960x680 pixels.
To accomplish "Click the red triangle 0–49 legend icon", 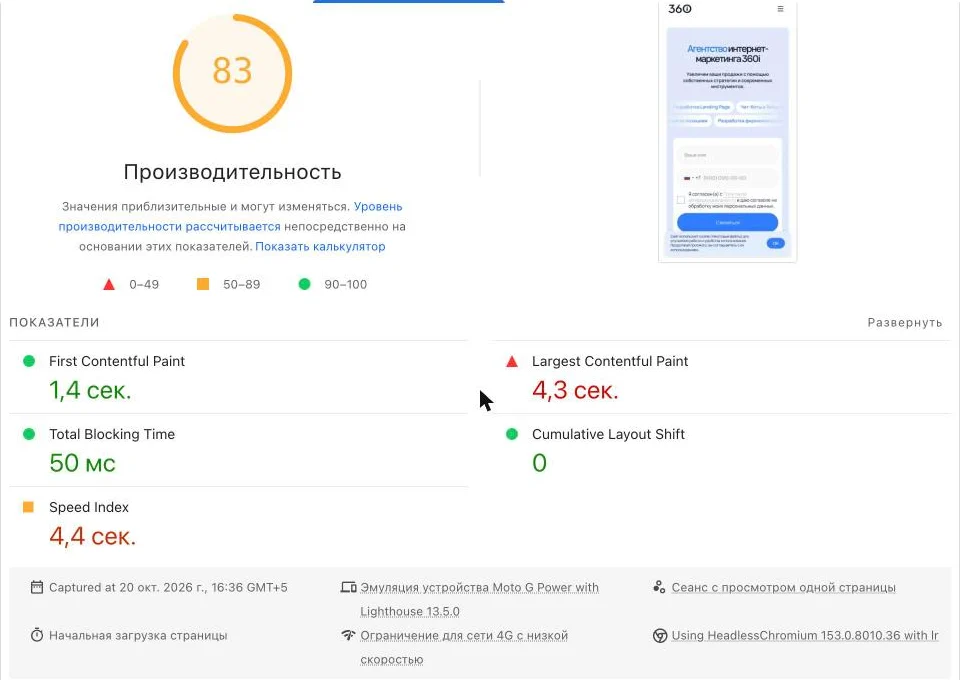I will tap(109, 284).
